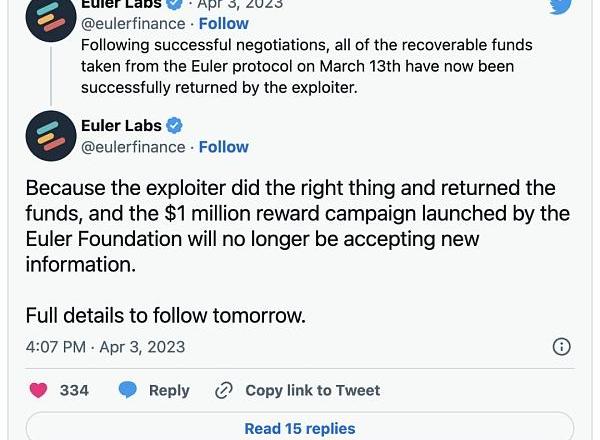Image resolution: width=600 pixels, height=440 pixels.
Task: Open the @eulerfinance handle on the lower tweet
Action: pos(133,147)
